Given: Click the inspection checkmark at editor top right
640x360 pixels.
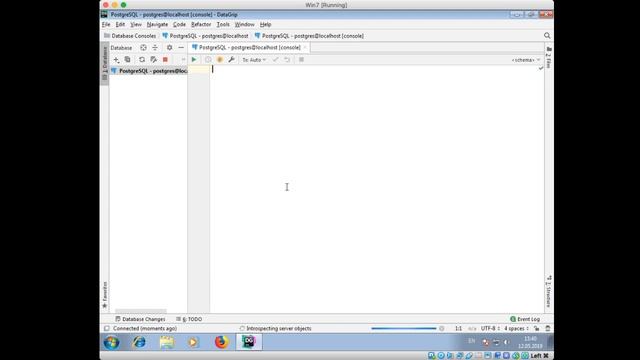Looking at the screenshot, I should 541,69.
